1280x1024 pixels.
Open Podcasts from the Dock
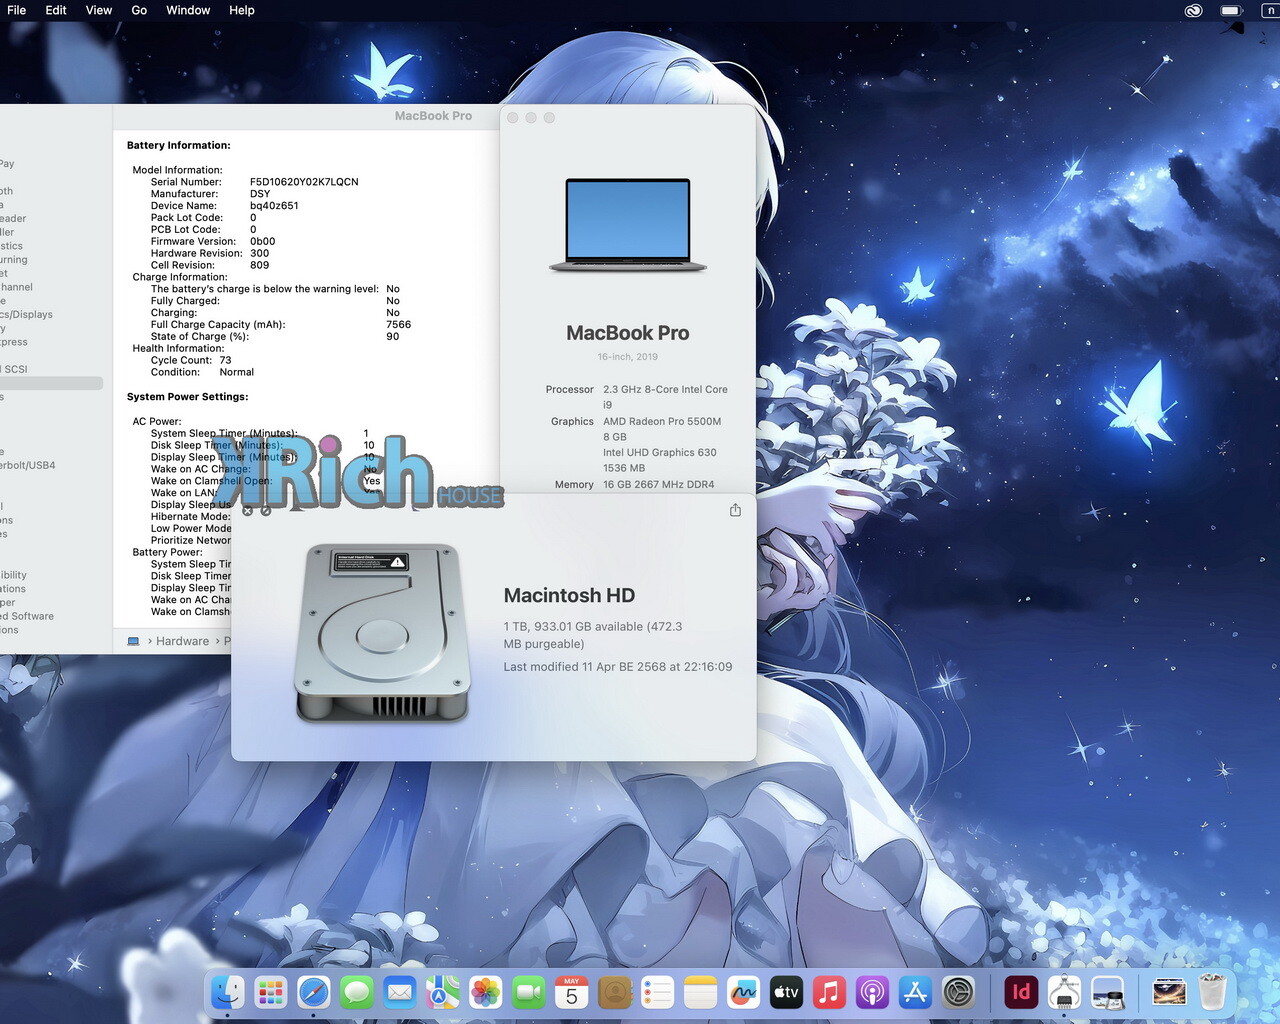click(872, 993)
